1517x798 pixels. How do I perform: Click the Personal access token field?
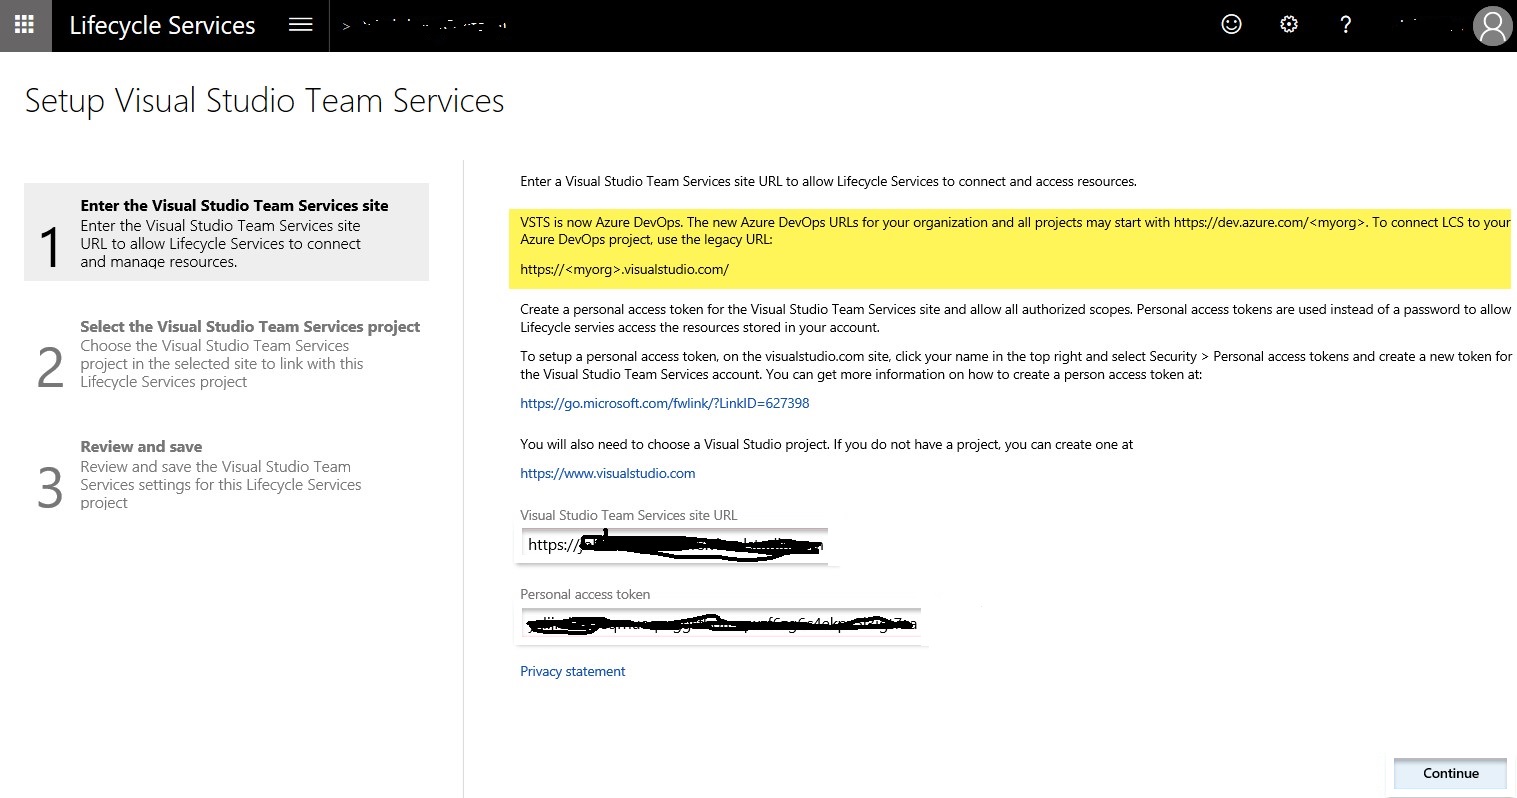pyautogui.click(x=720, y=625)
